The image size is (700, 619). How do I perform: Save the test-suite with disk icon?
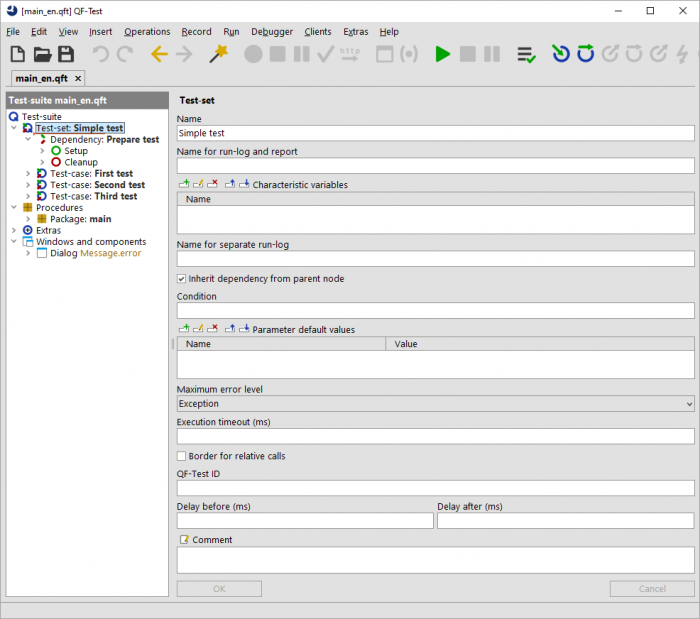tap(66, 54)
